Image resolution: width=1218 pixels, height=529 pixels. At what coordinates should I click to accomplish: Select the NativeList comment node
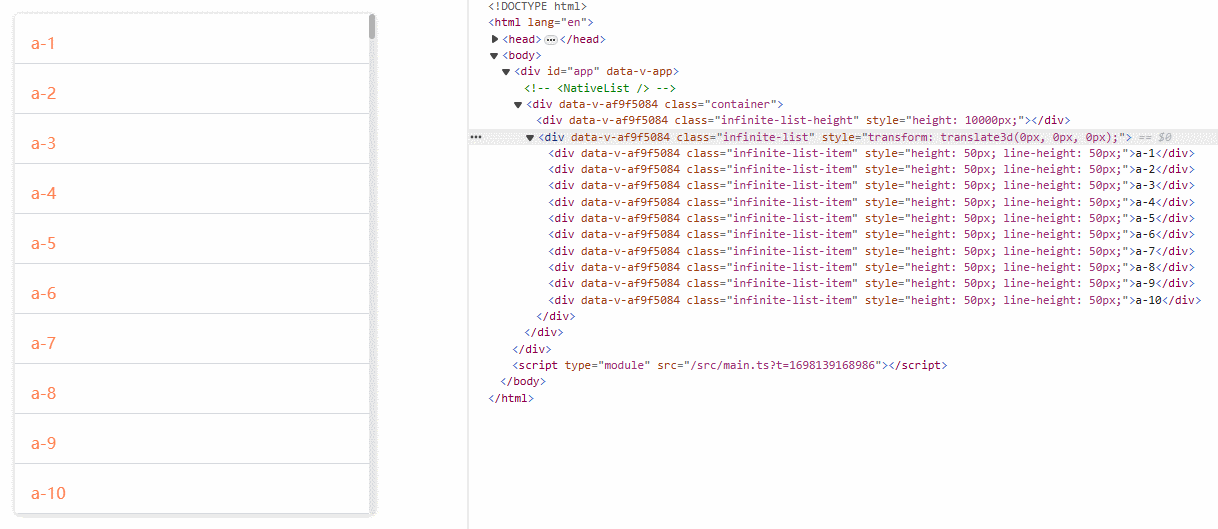(x=600, y=88)
